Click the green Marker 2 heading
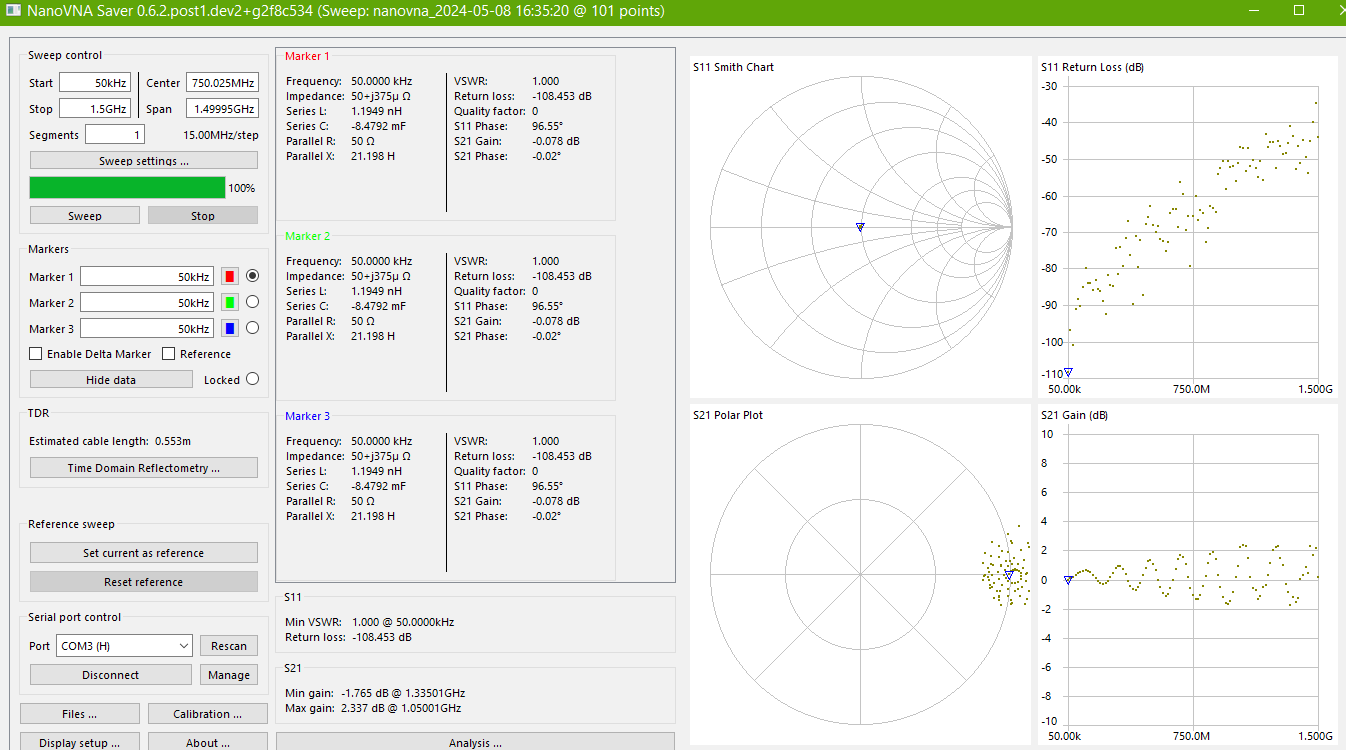1346x750 pixels. click(x=307, y=236)
